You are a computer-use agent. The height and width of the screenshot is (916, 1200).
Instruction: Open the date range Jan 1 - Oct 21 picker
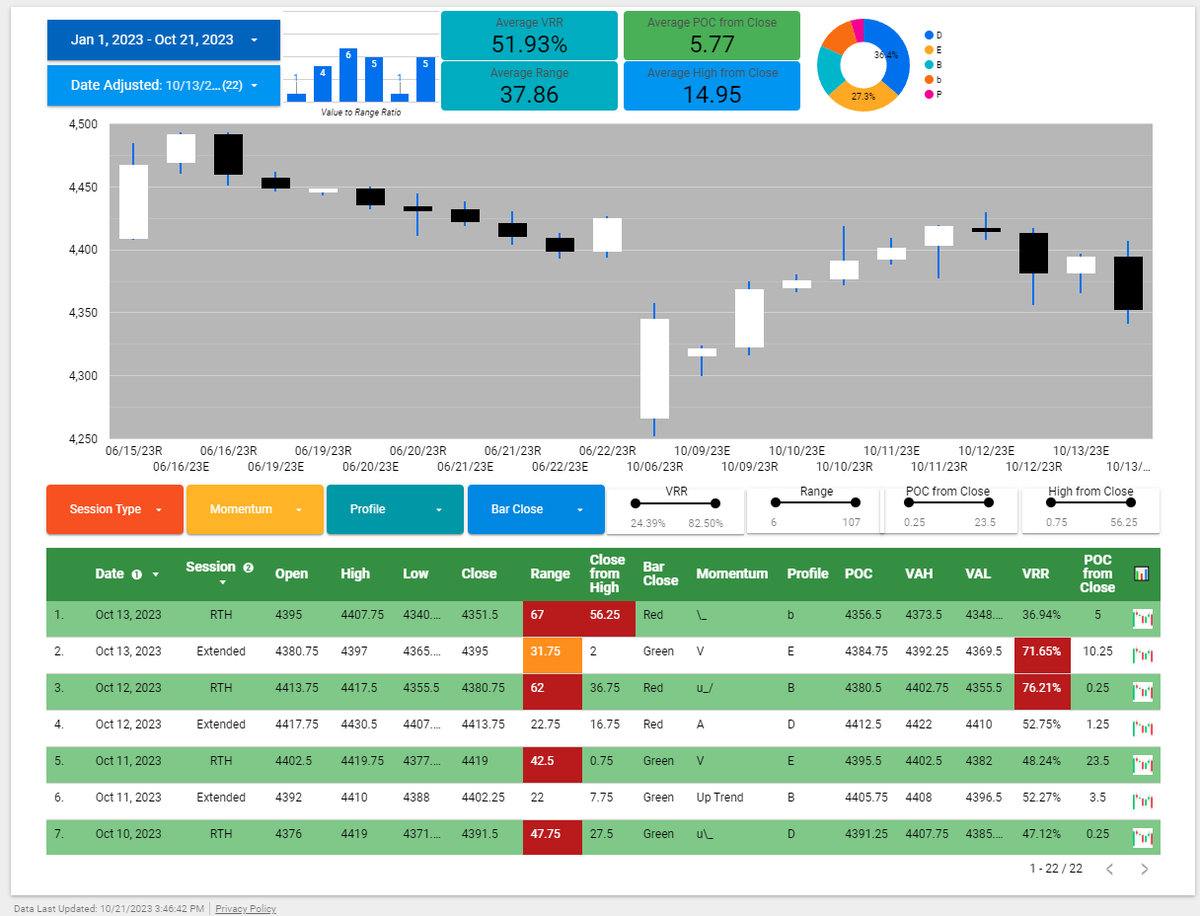point(164,39)
